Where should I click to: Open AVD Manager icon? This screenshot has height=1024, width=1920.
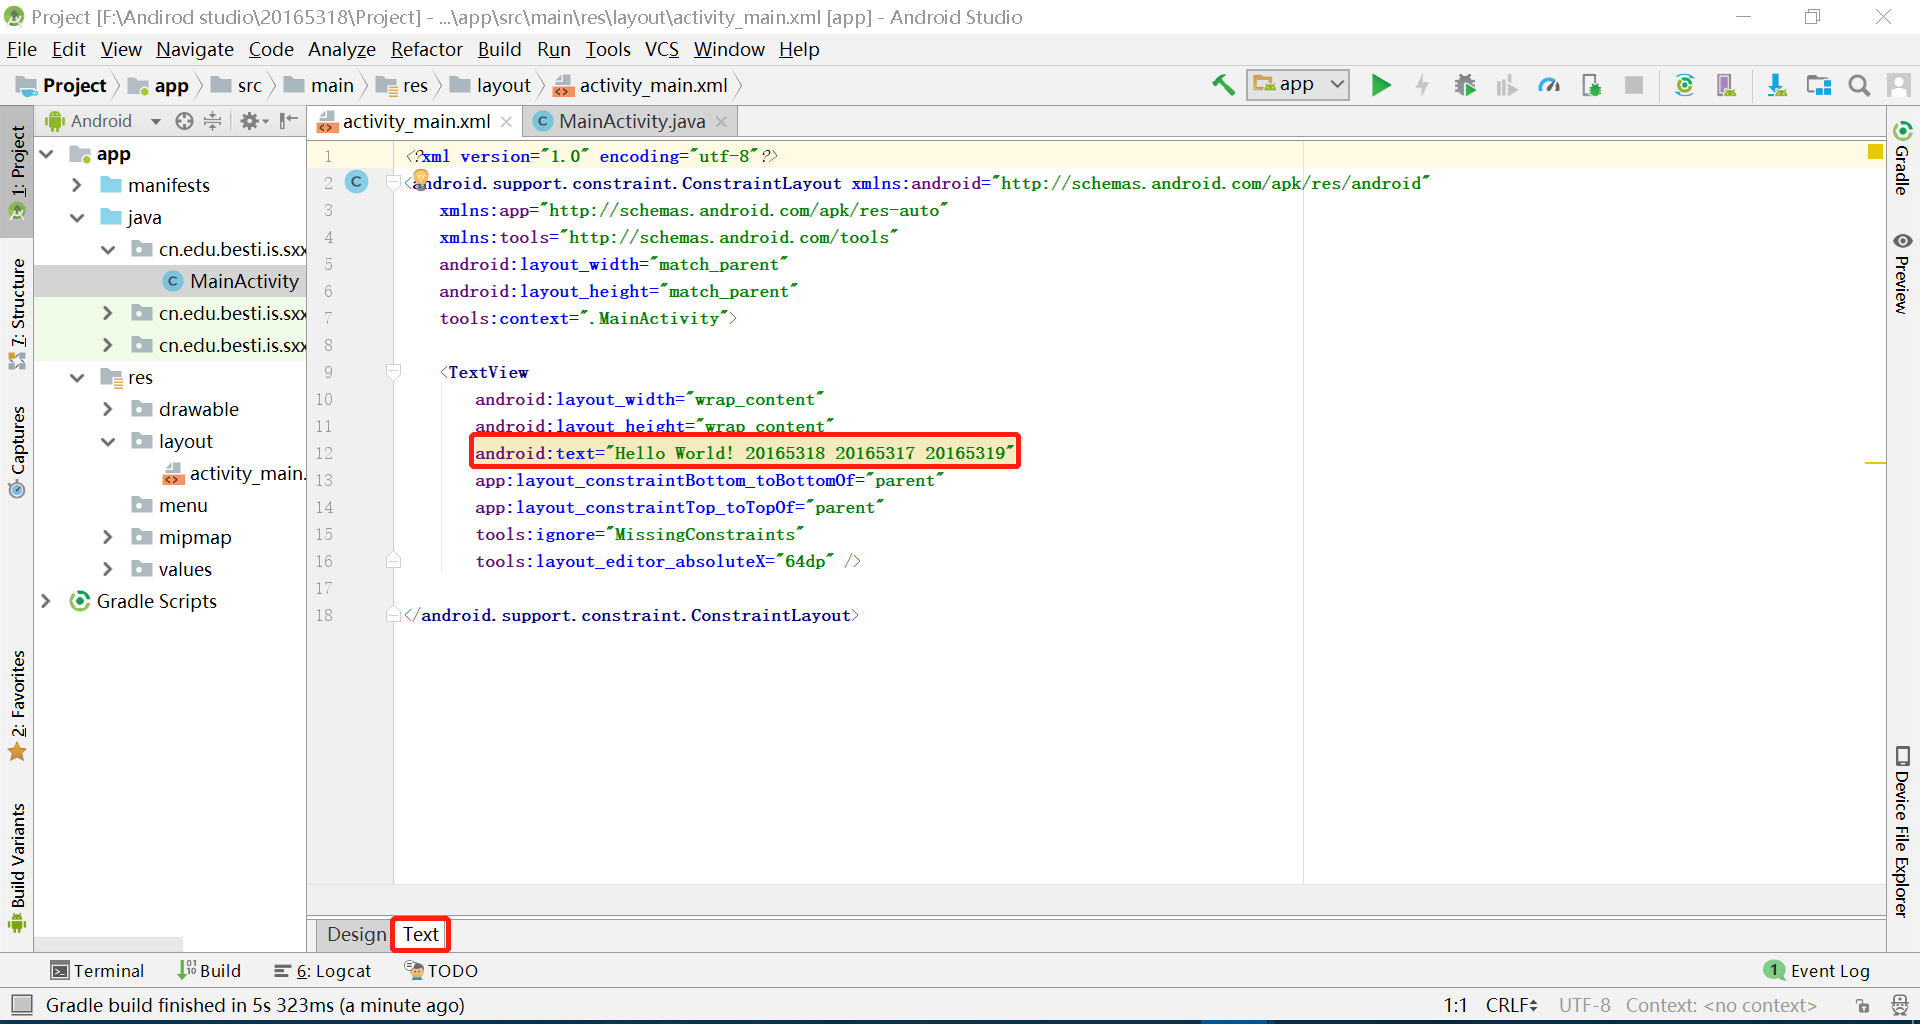click(1726, 85)
